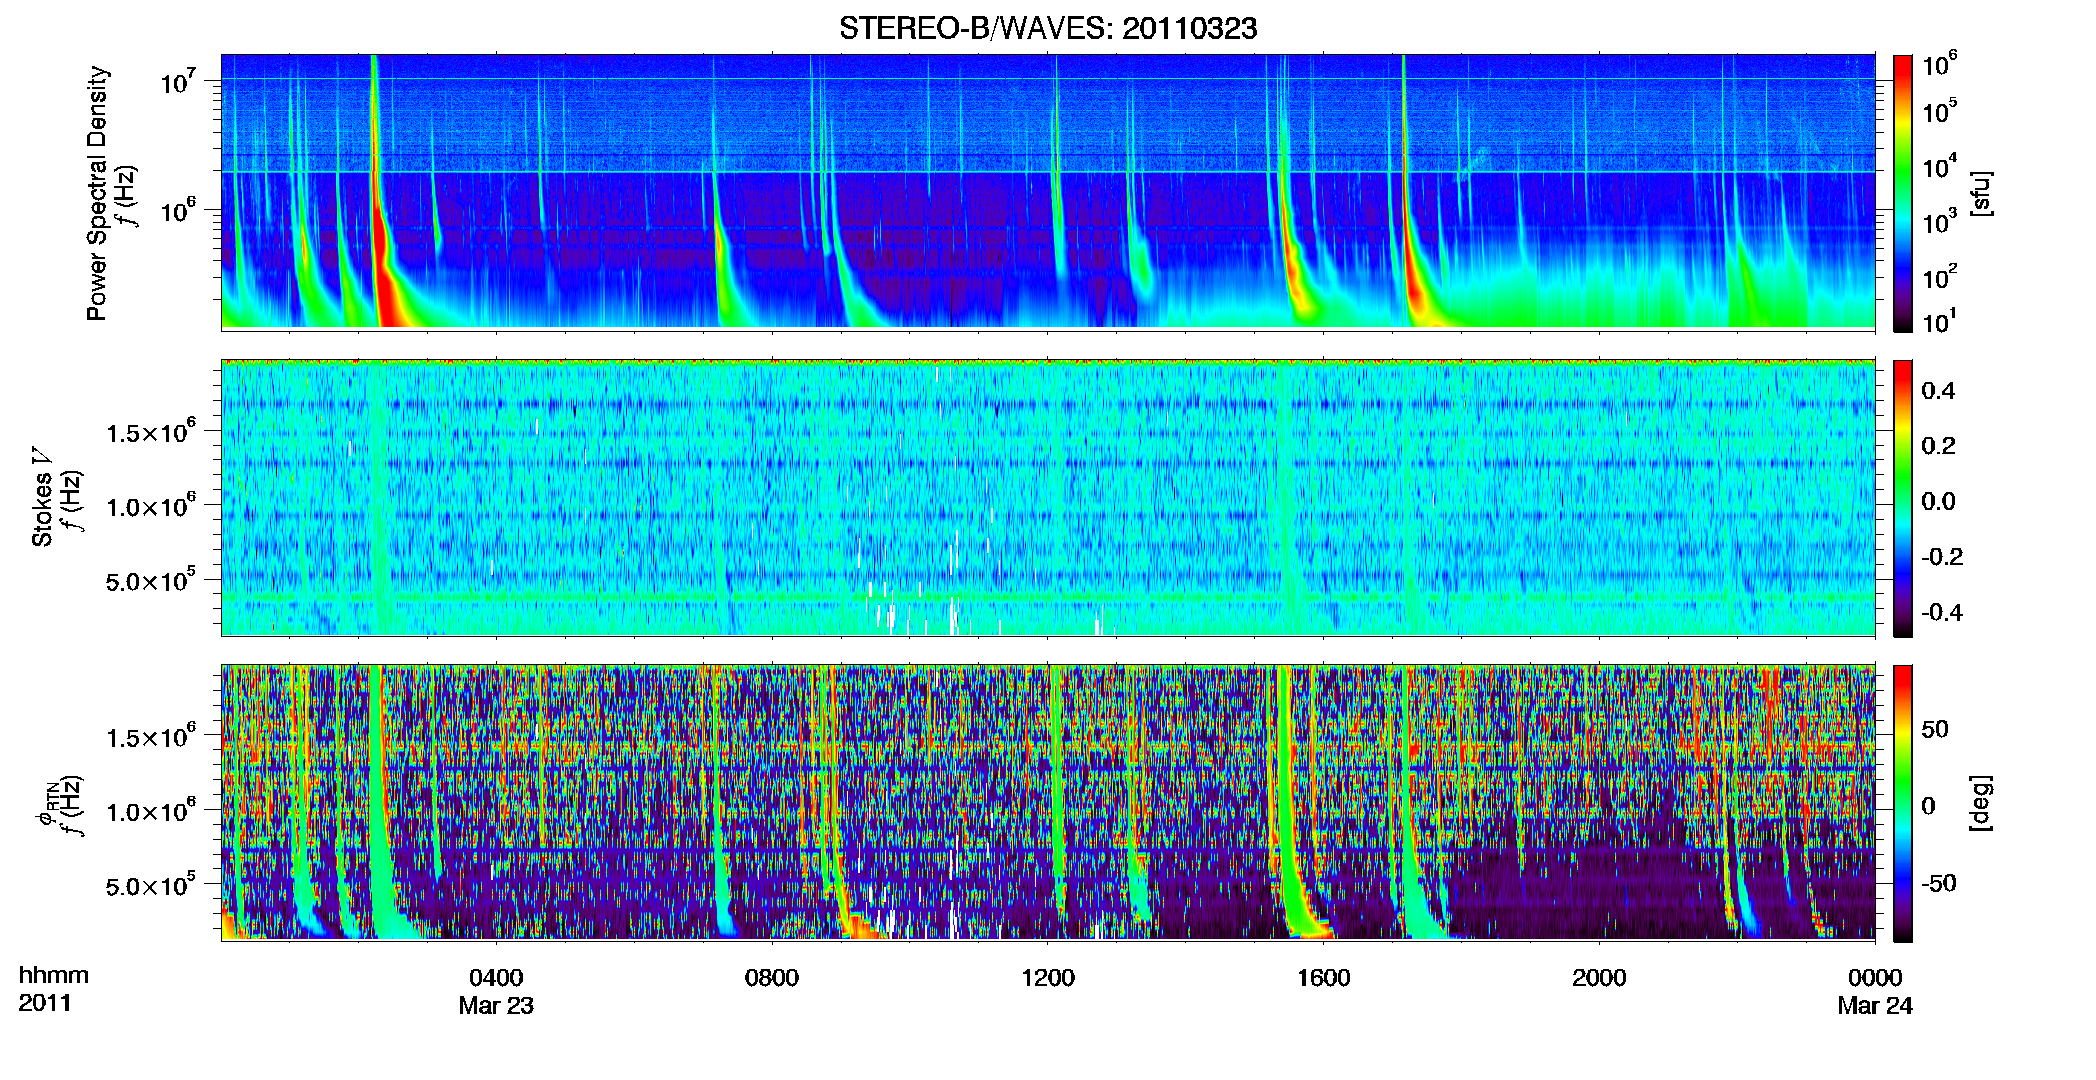Click the Stokes V axis label

click(x=42, y=497)
